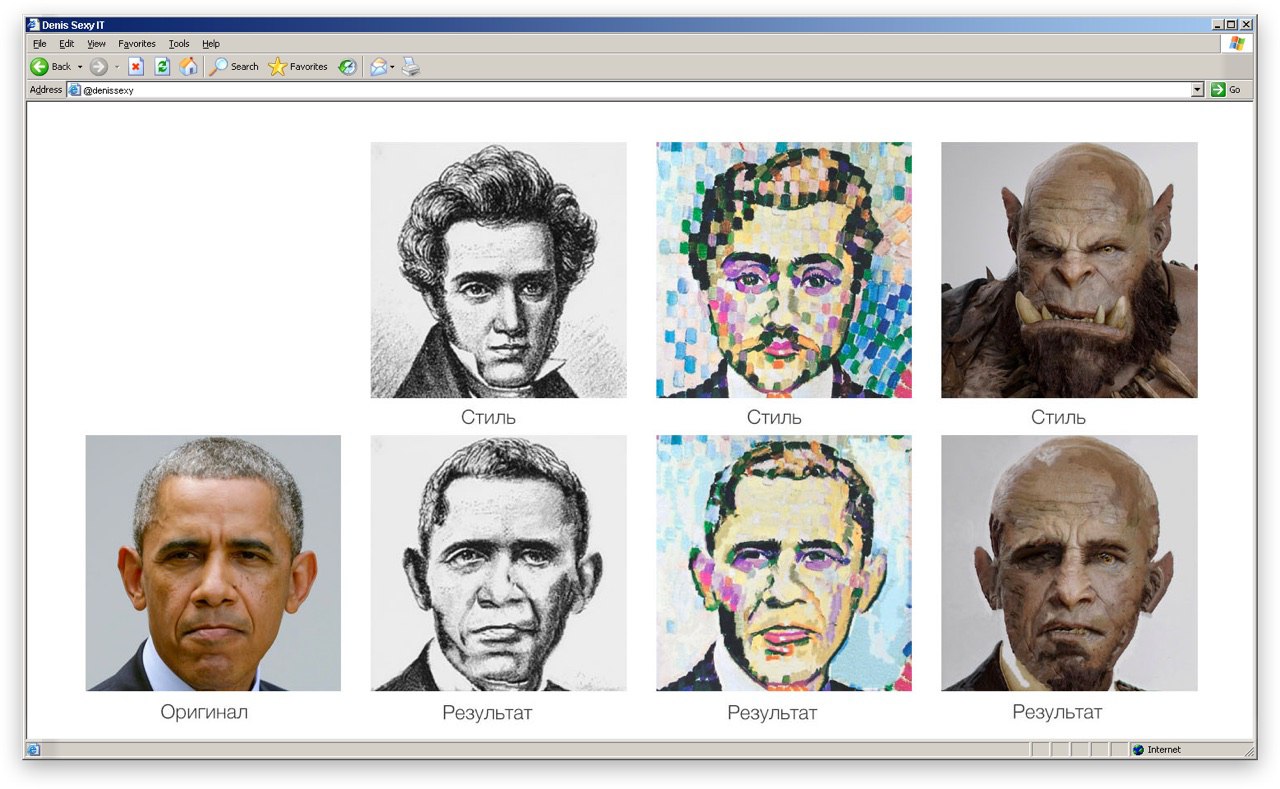Click the Оригинал caption text
The width and height of the screenshot is (1280, 789).
click(204, 713)
